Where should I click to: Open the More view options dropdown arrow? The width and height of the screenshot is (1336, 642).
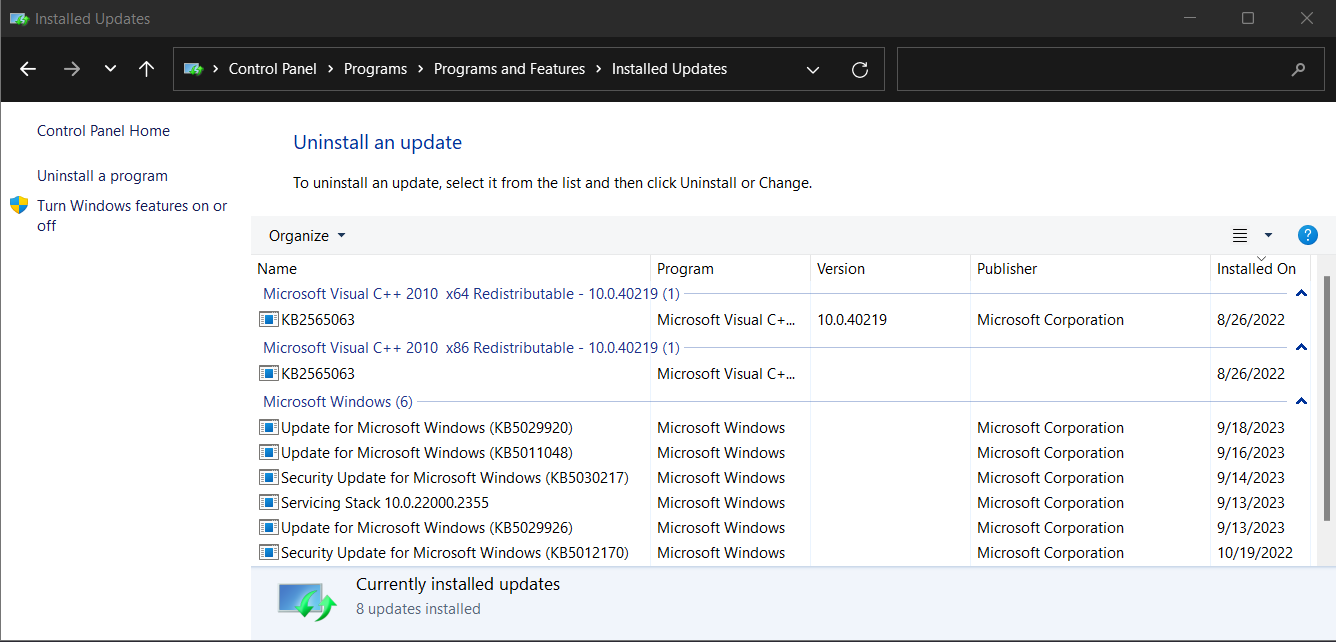(1268, 236)
